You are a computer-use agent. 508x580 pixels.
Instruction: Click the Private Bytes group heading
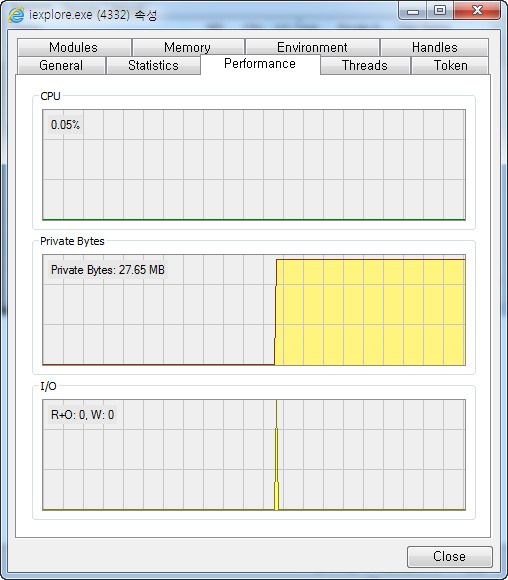[x=72, y=241]
